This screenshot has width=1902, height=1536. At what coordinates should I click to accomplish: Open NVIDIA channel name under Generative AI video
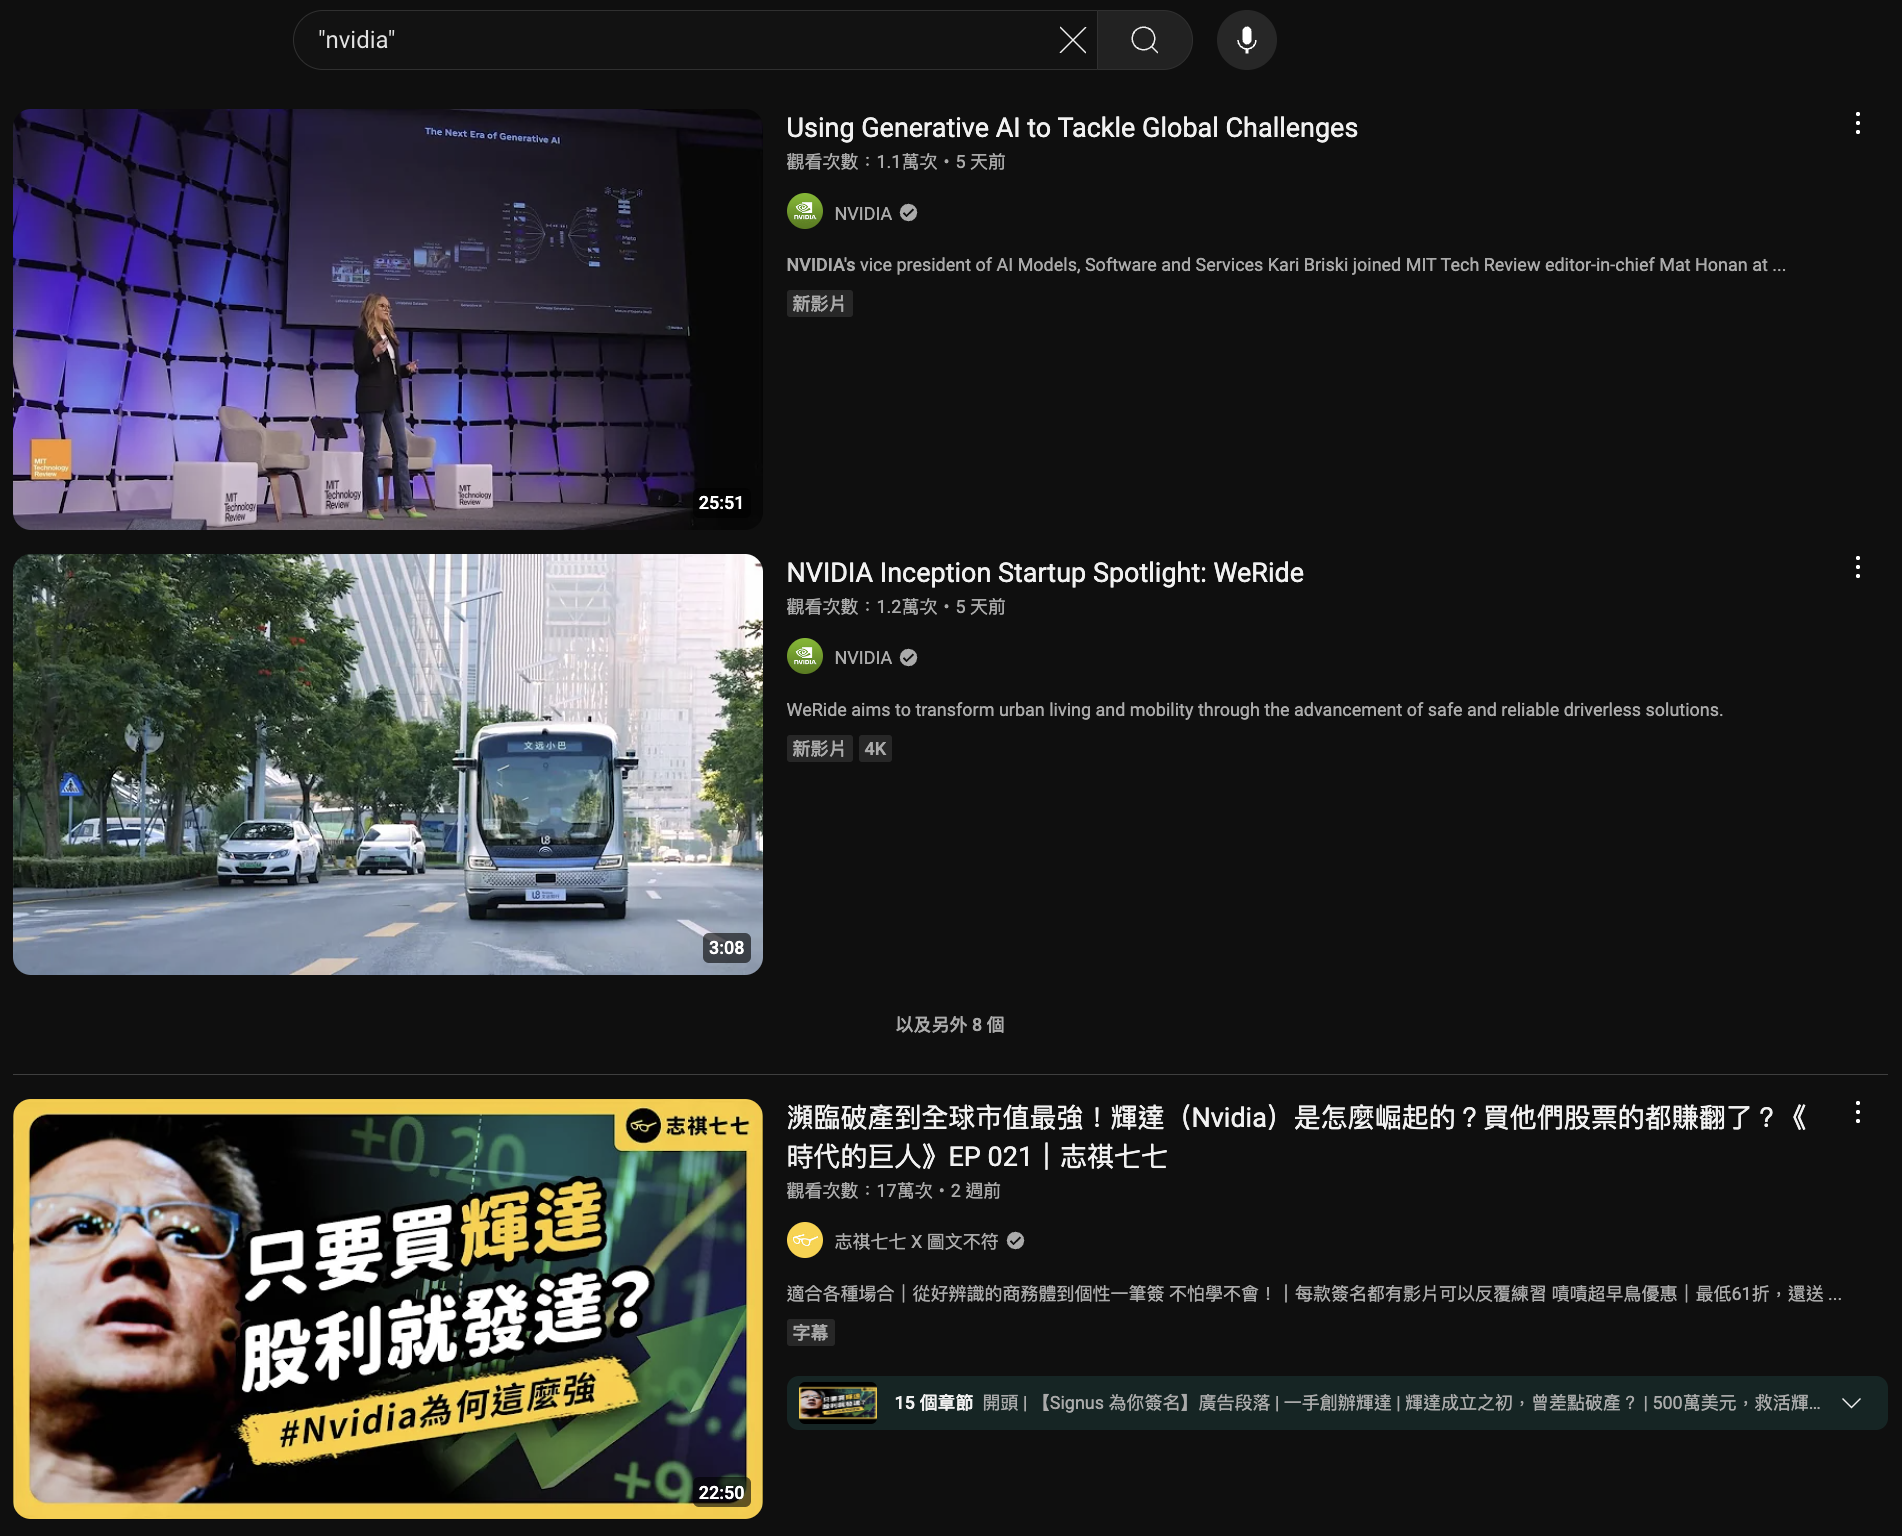tap(863, 213)
